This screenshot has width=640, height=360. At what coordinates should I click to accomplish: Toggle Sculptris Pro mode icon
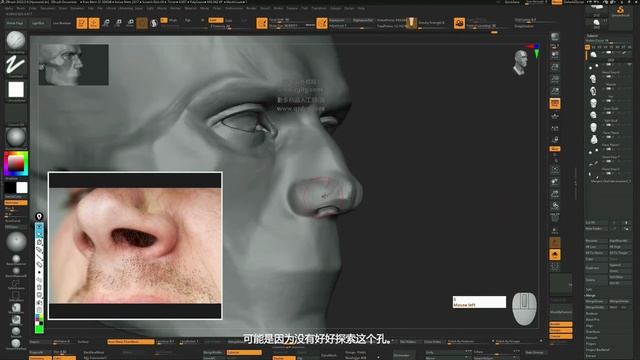coord(154,23)
